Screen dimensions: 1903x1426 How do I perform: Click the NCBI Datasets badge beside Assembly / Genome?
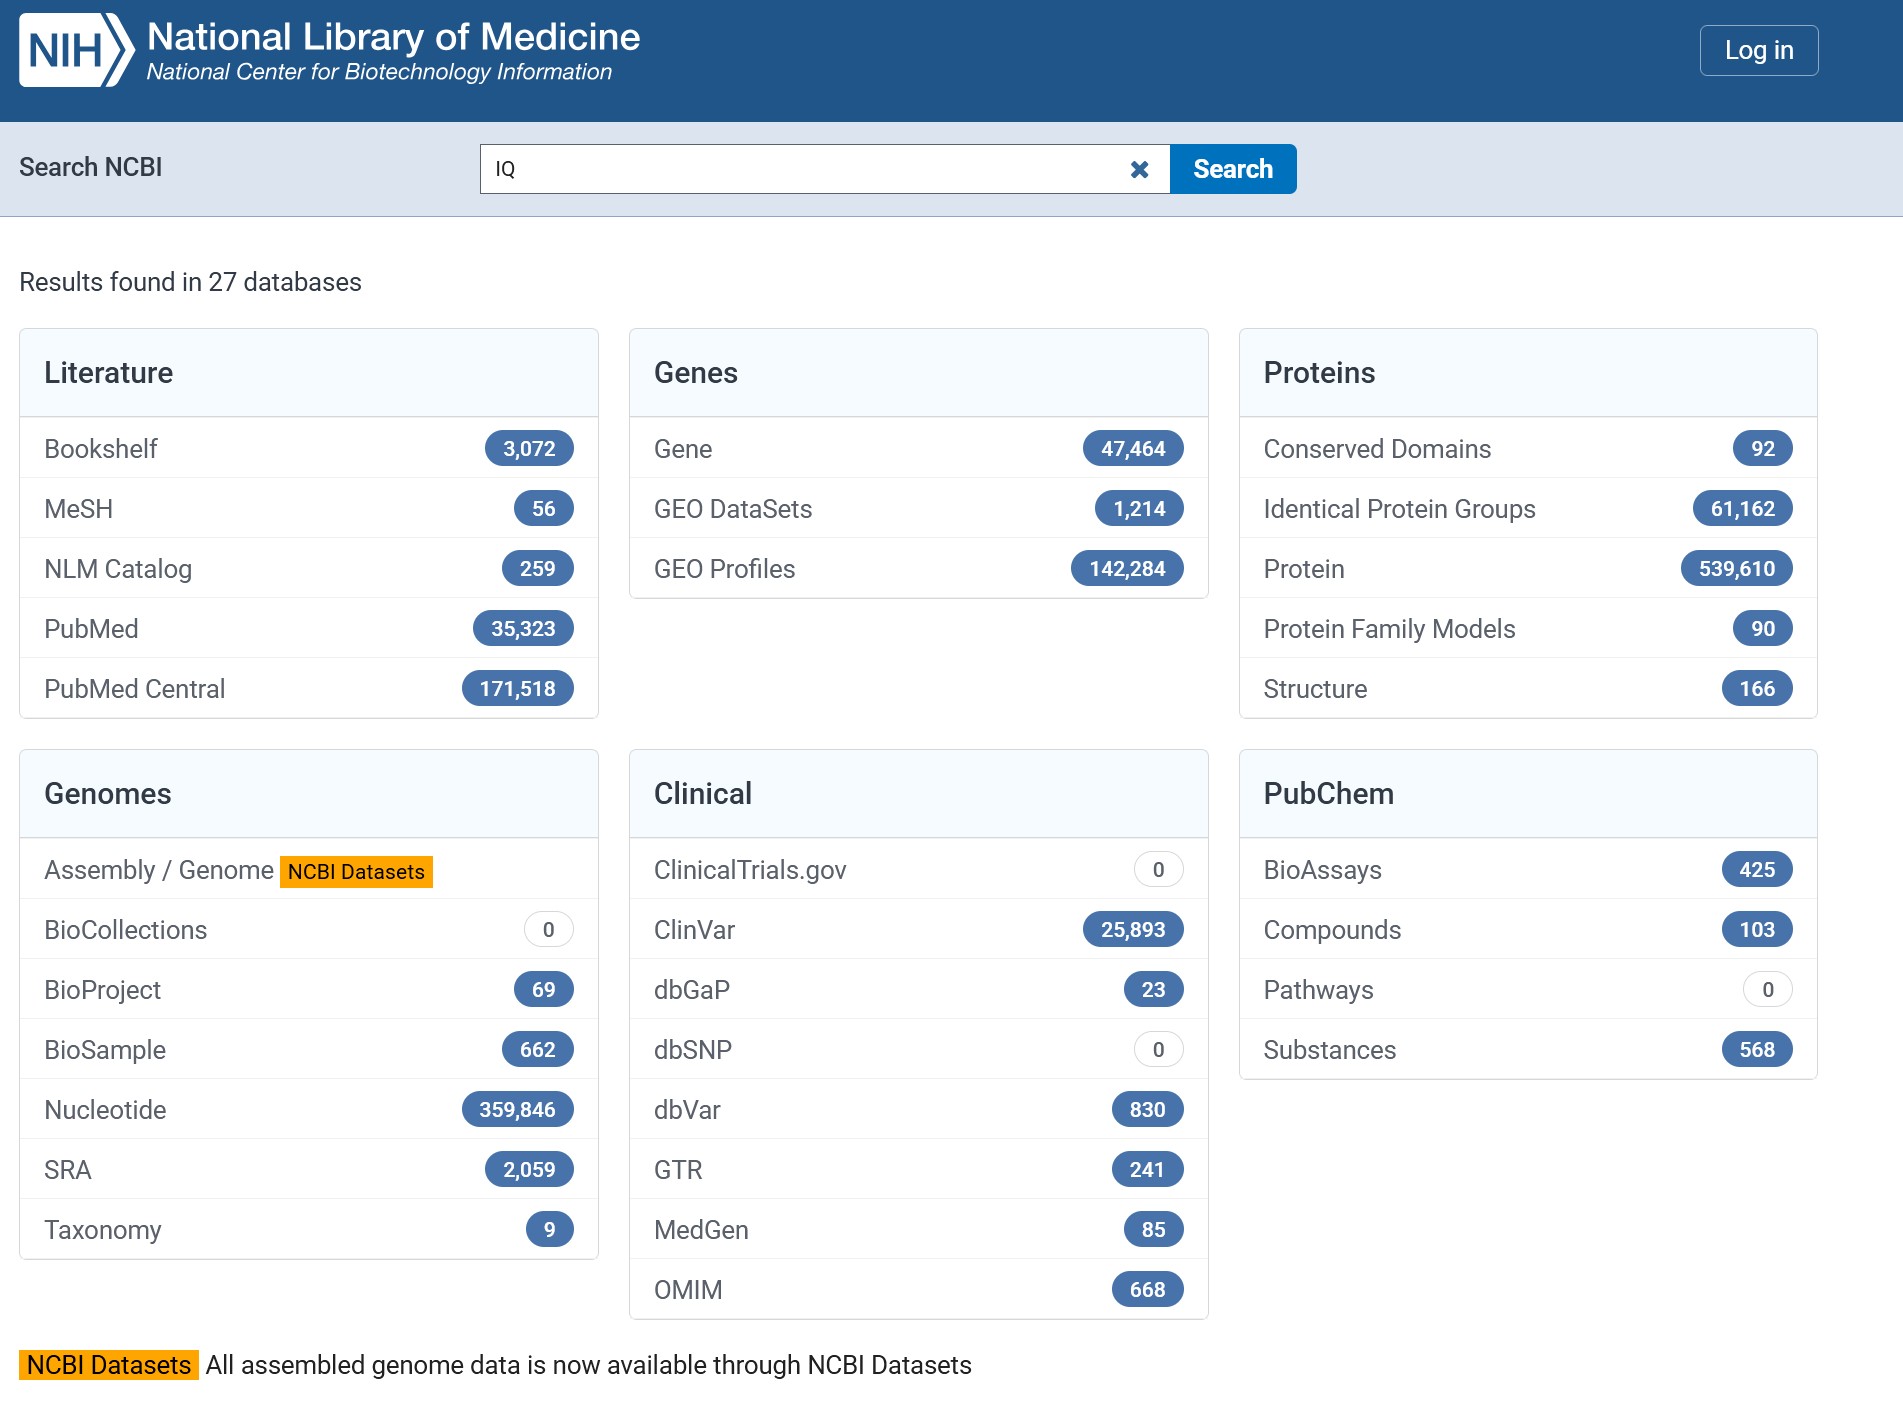[x=356, y=872]
